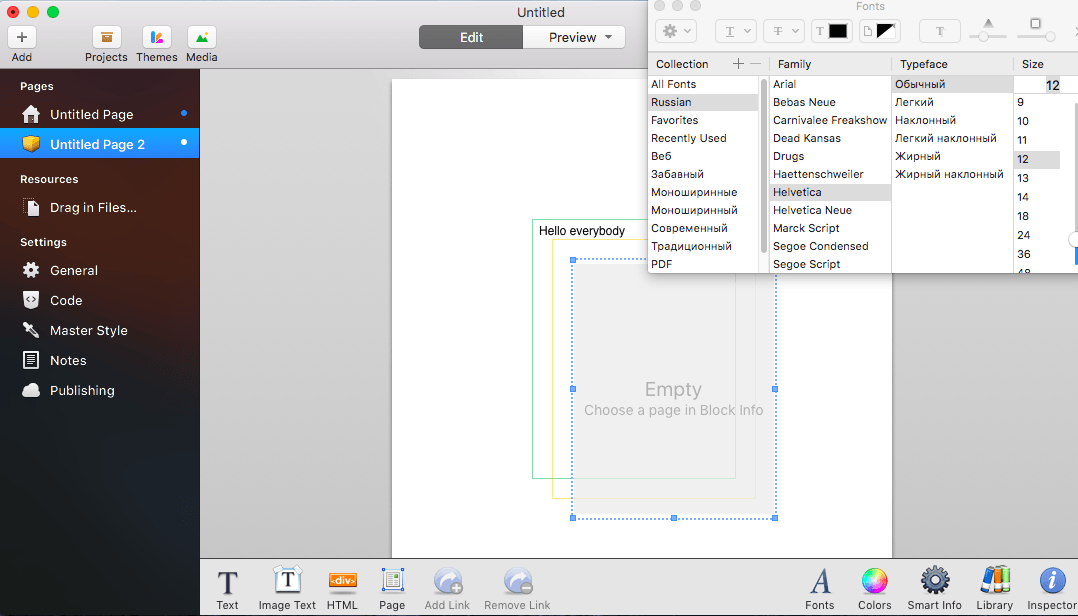
Task: Open the gear actions menu in Fonts
Action: click(676, 31)
